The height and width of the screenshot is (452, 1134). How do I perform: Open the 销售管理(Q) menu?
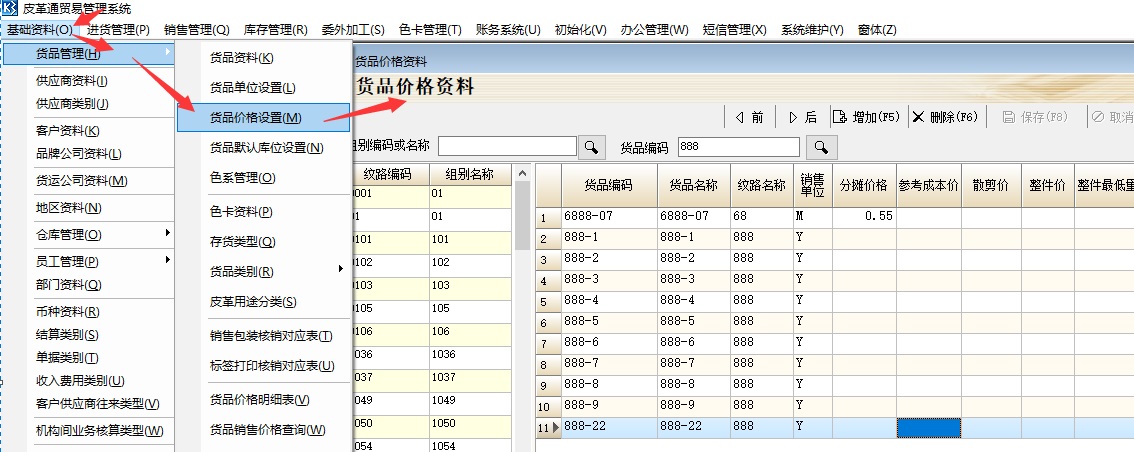197,30
